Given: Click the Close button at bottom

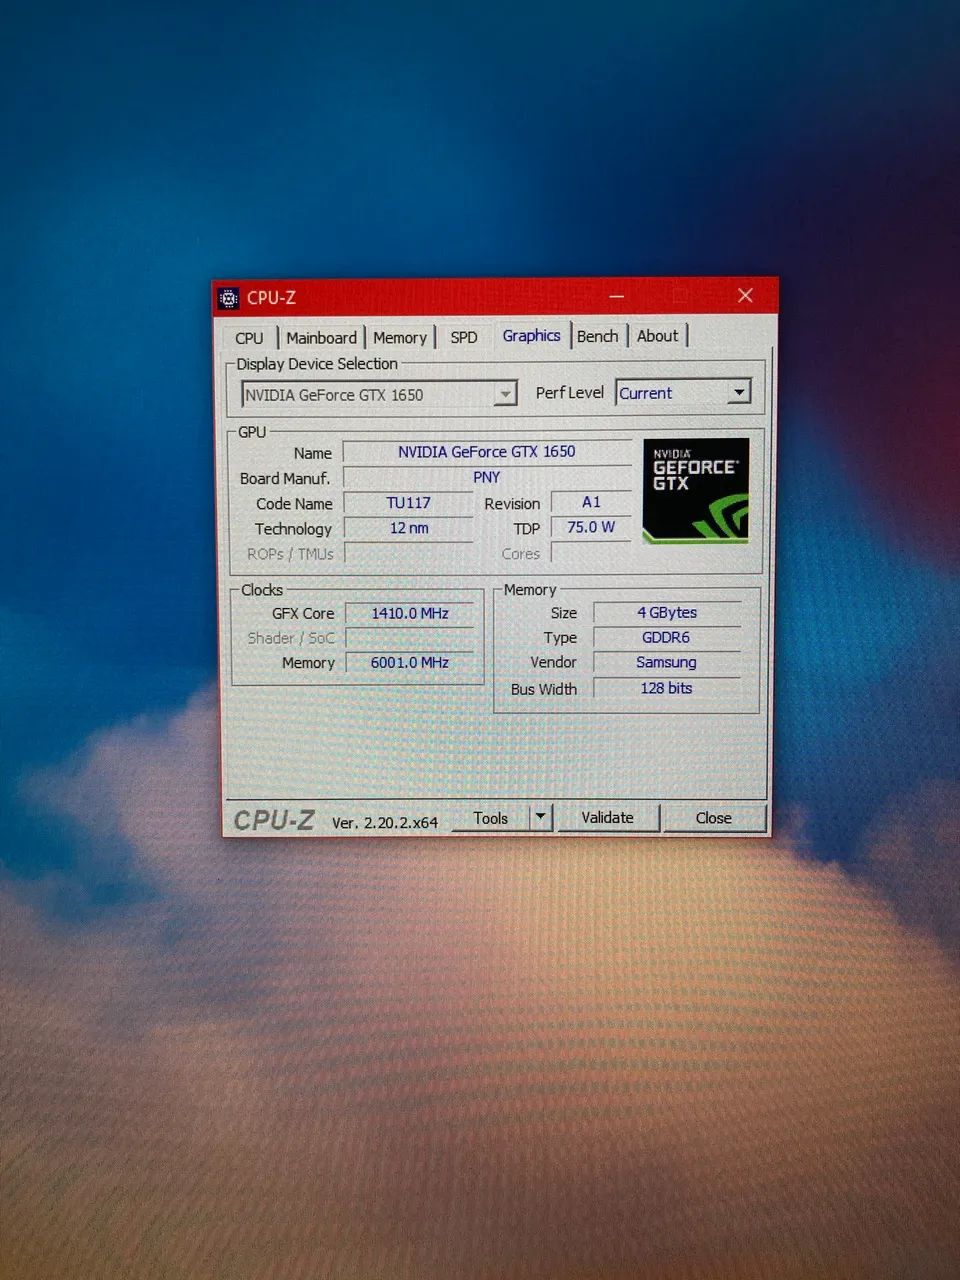Looking at the screenshot, I should [x=714, y=818].
